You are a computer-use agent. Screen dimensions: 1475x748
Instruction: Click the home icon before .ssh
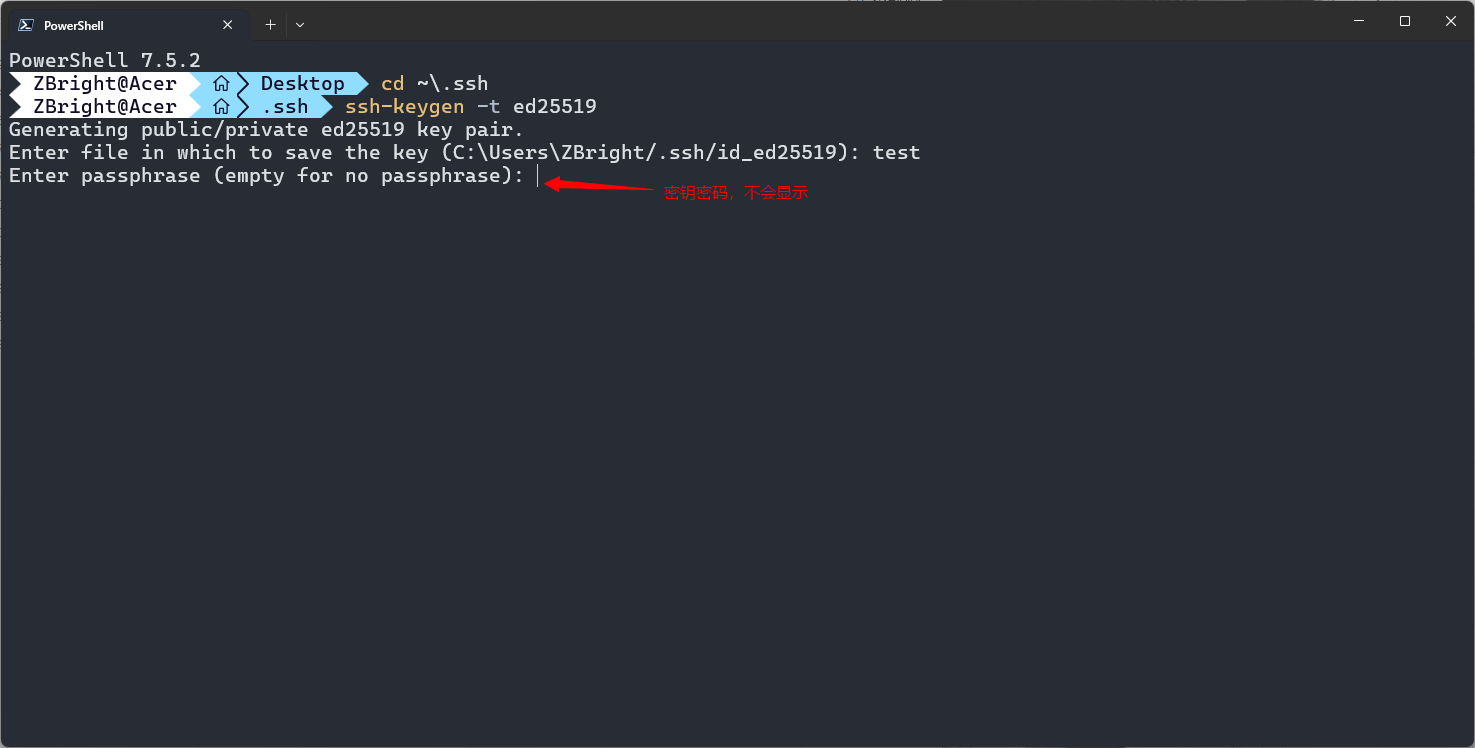[222, 107]
